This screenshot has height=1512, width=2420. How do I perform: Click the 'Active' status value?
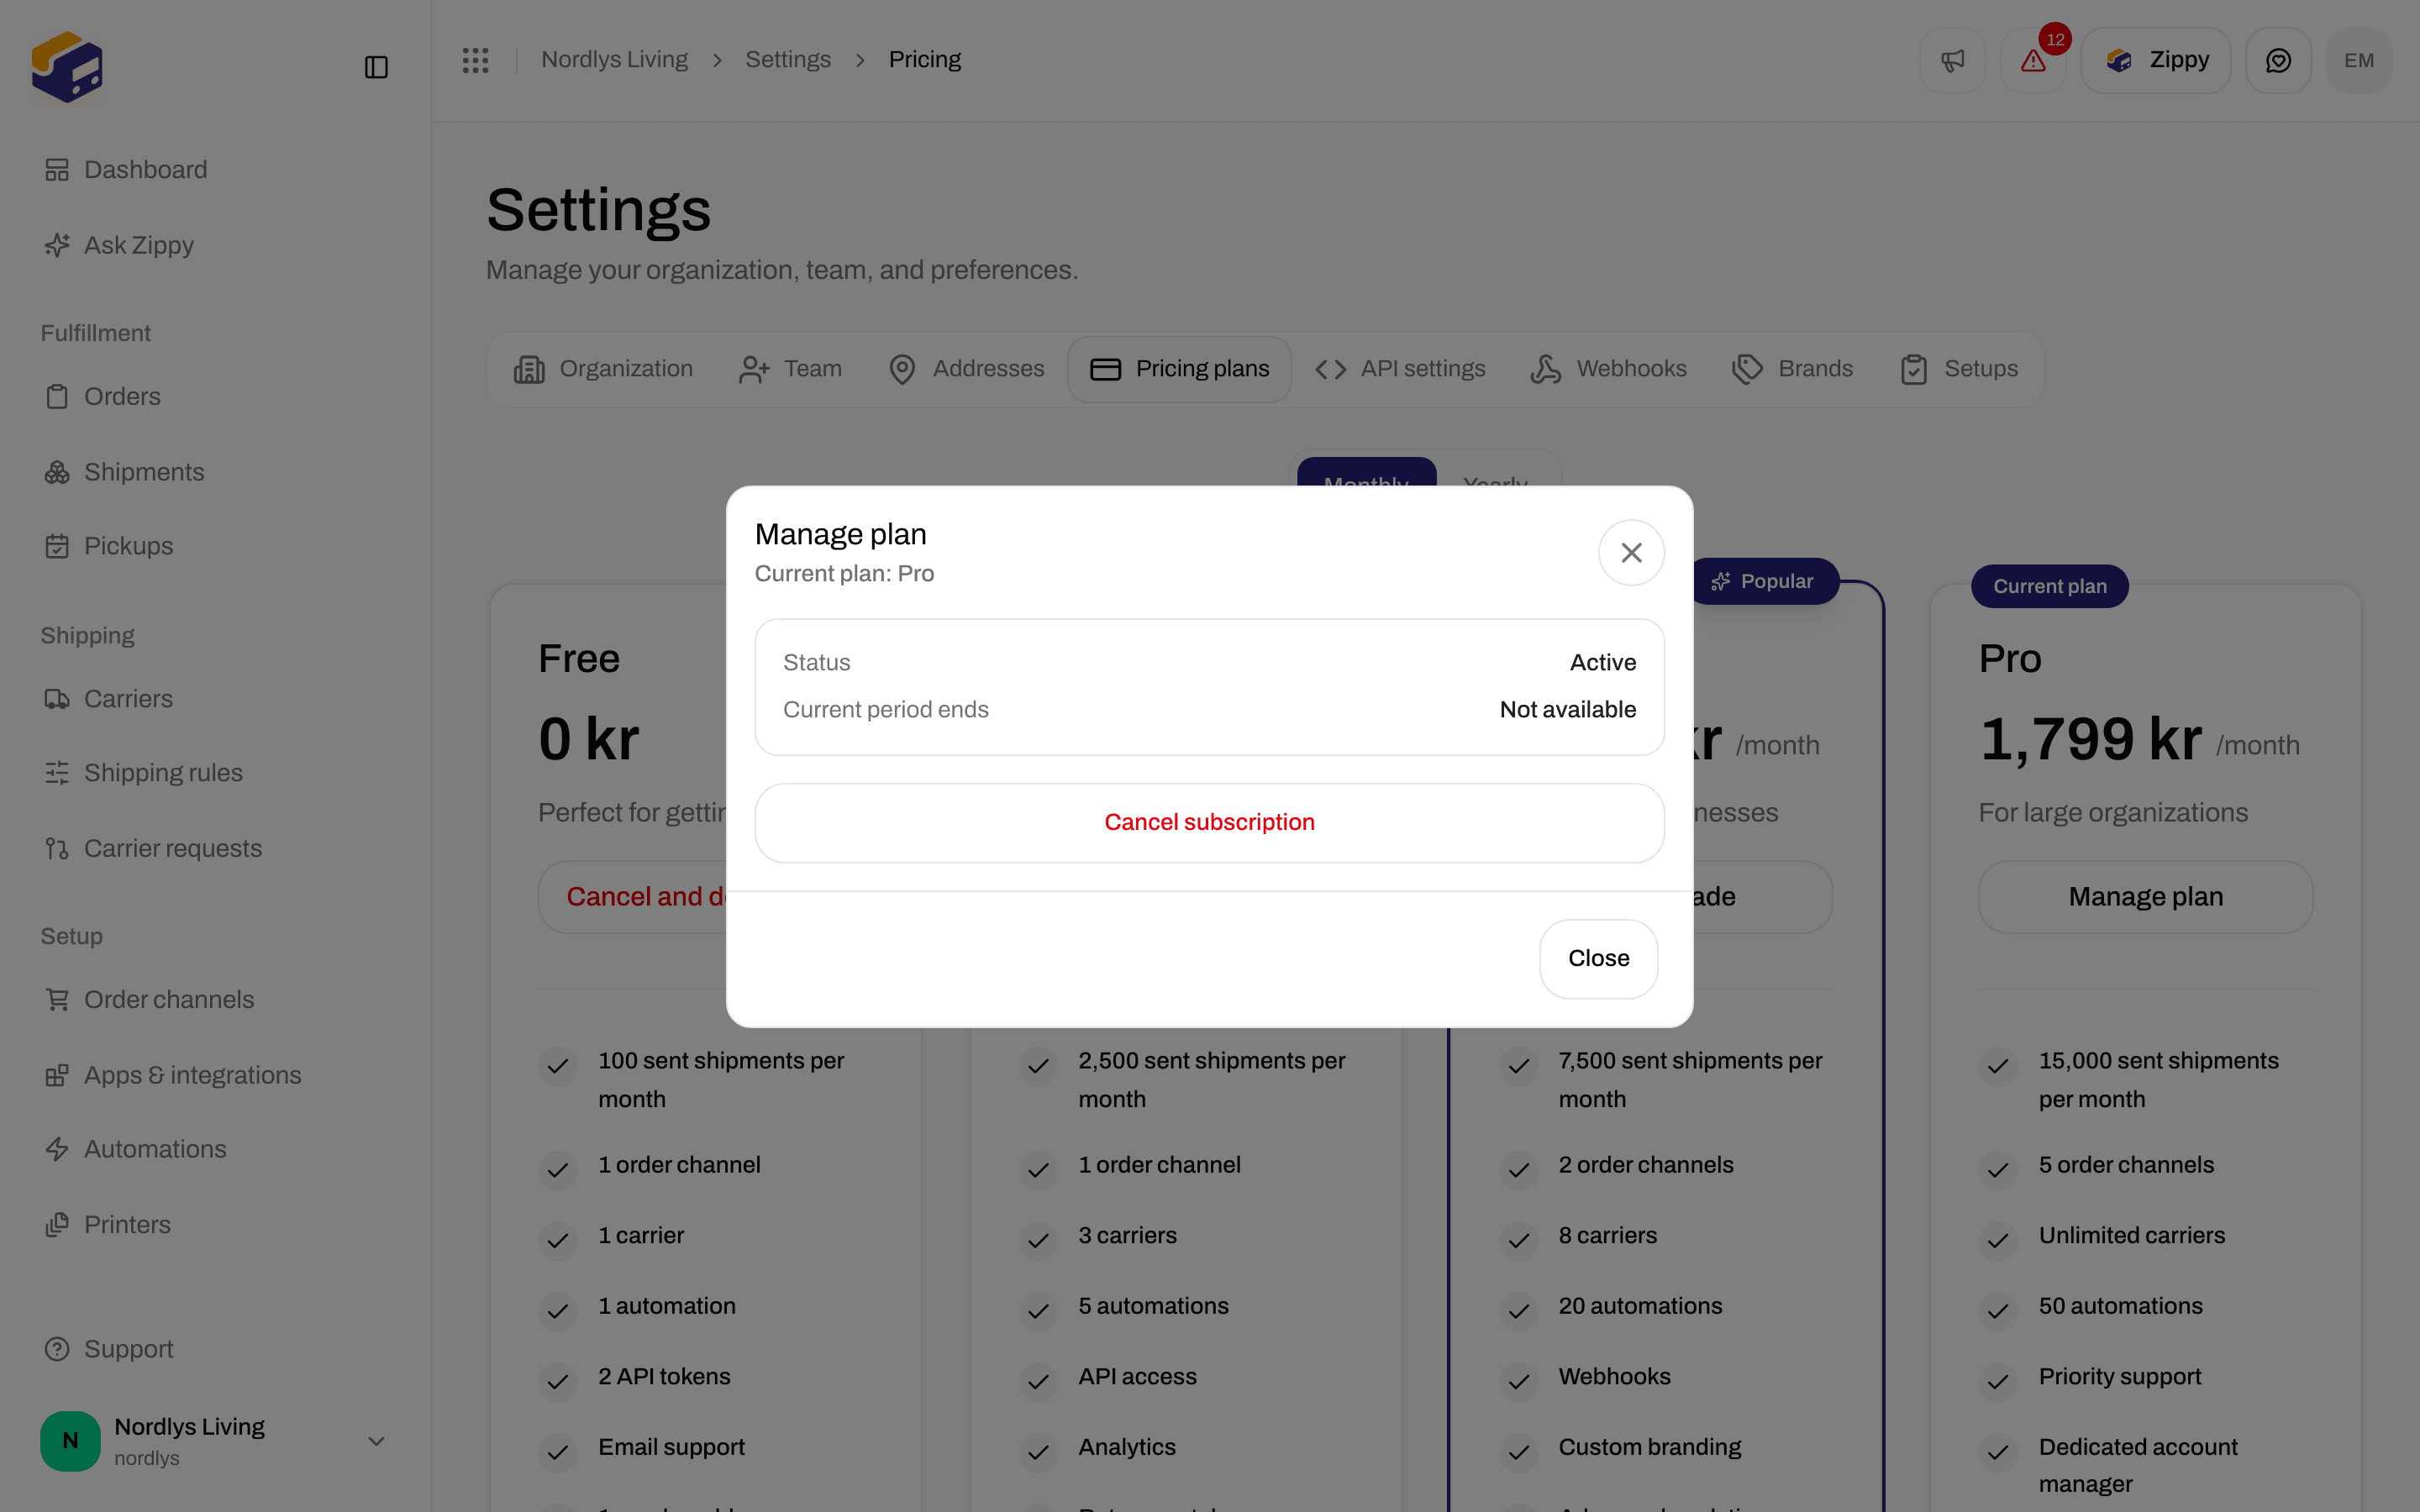click(x=1602, y=663)
